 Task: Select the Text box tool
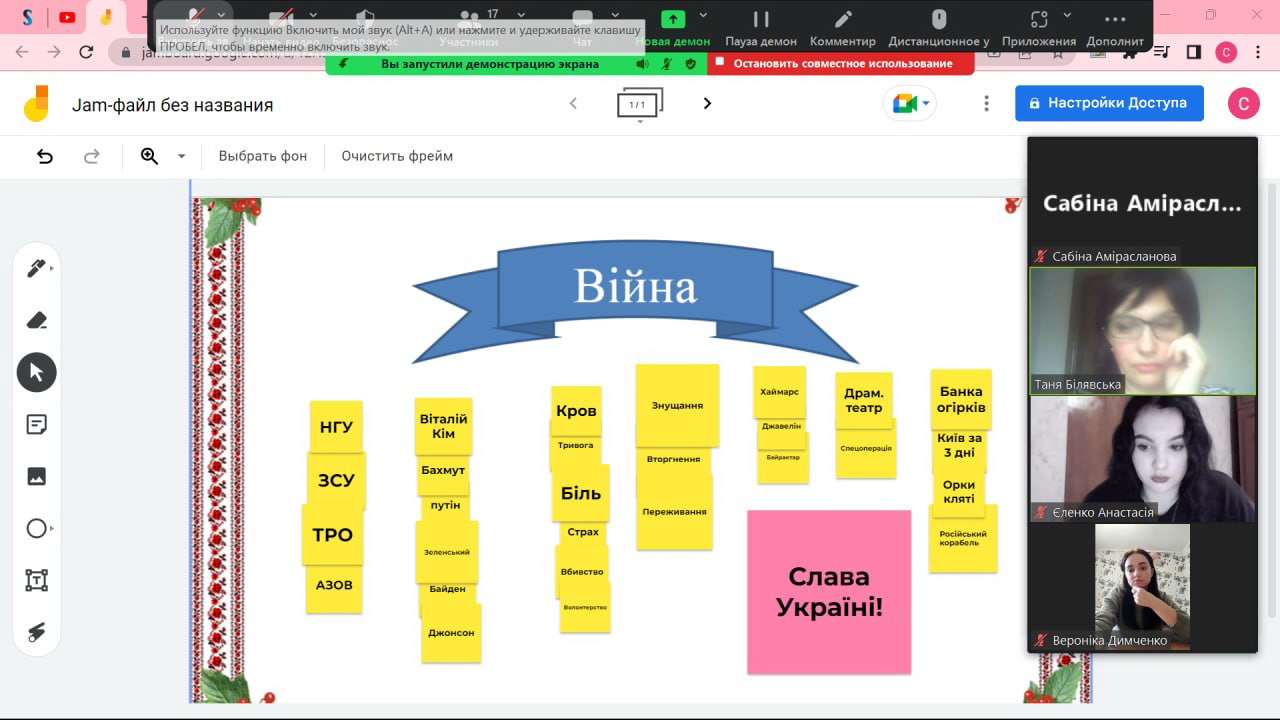click(x=36, y=581)
